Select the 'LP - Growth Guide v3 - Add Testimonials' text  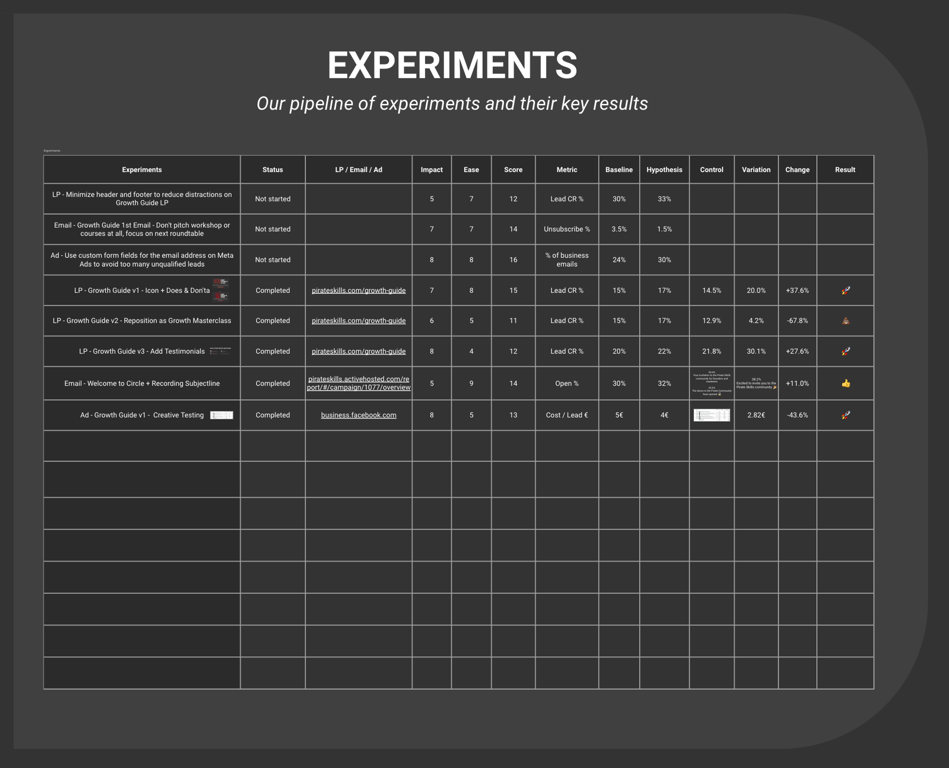[x=142, y=351]
